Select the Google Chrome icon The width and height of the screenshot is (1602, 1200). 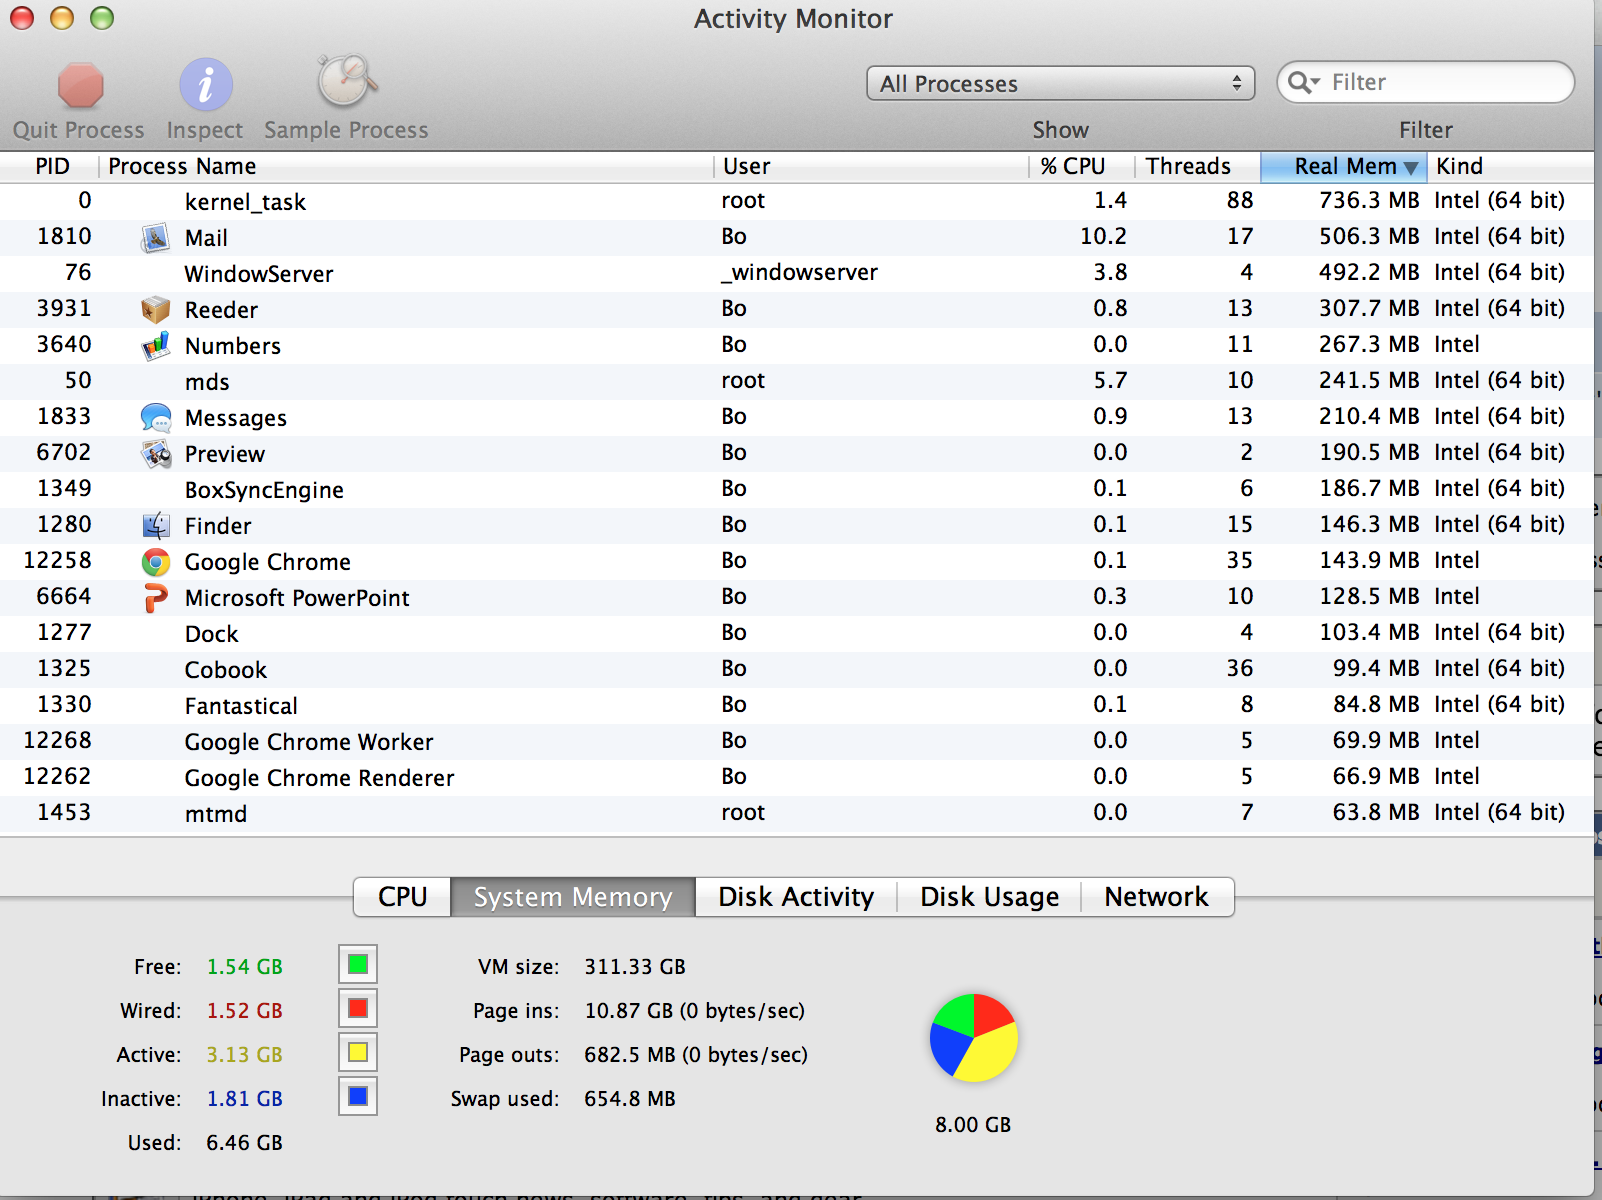(x=155, y=562)
